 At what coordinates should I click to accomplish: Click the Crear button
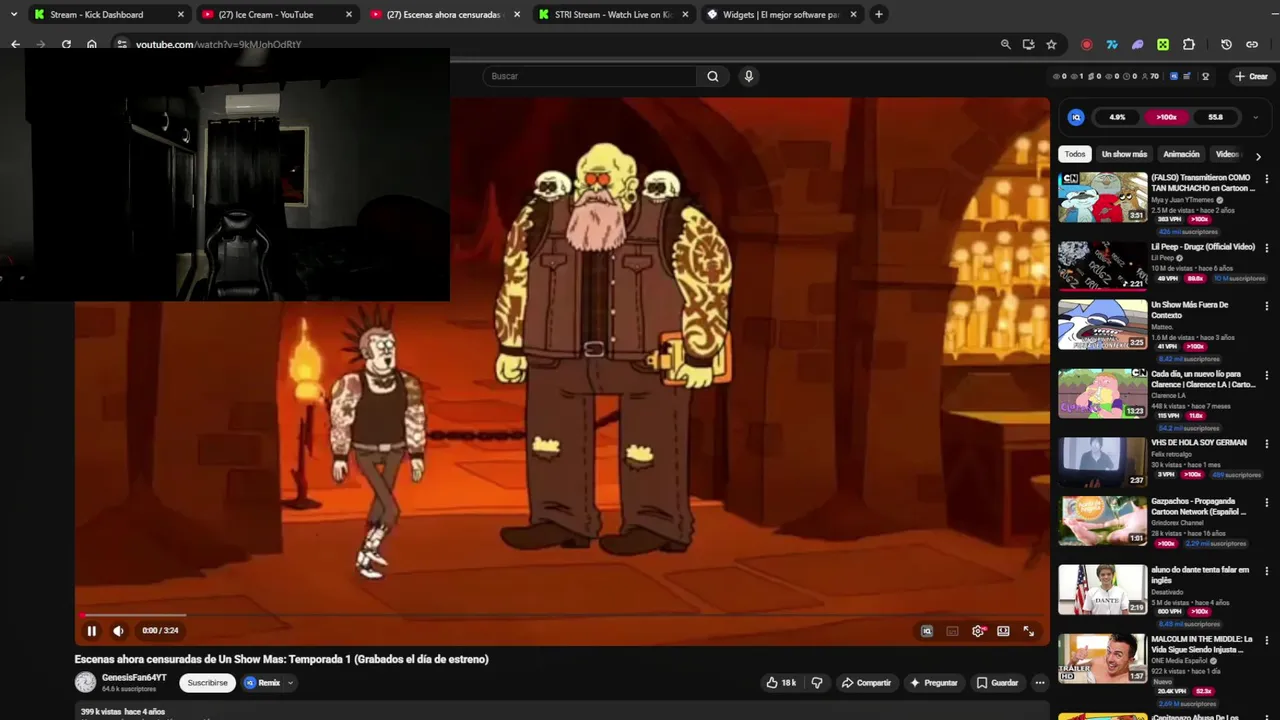(x=1251, y=76)
